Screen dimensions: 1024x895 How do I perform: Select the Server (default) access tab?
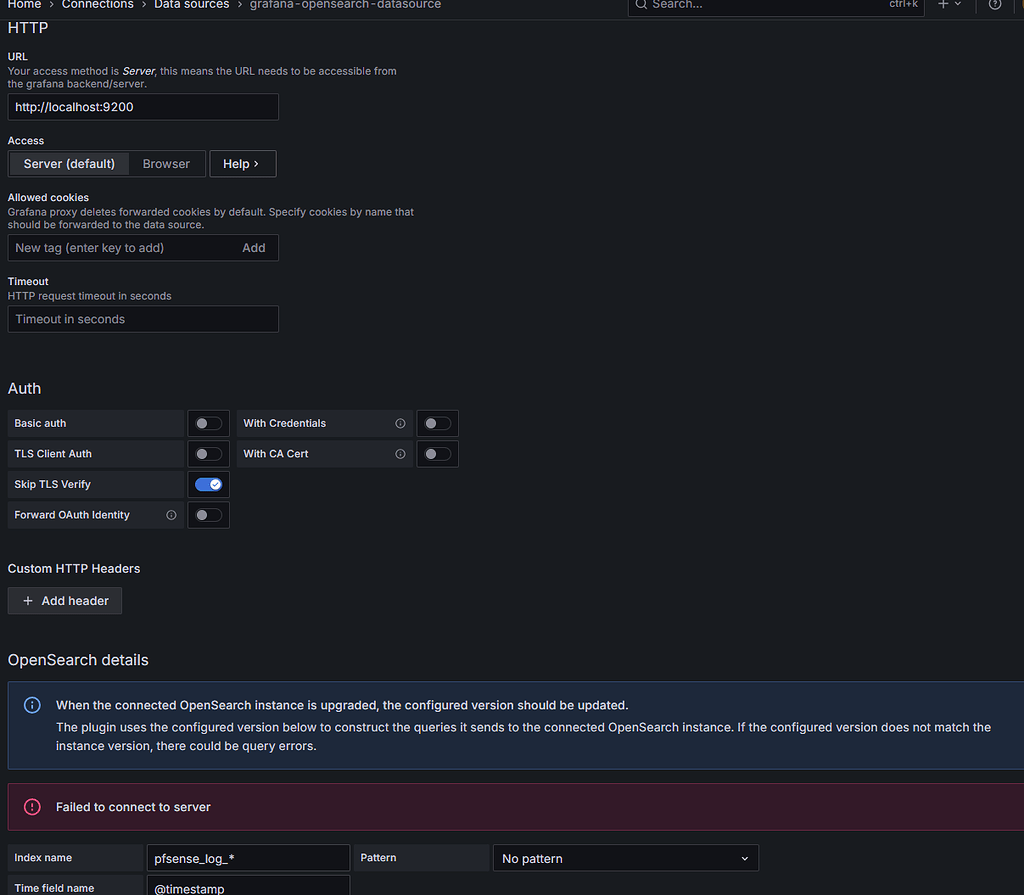pyautogui.click(x=68, y=163)
